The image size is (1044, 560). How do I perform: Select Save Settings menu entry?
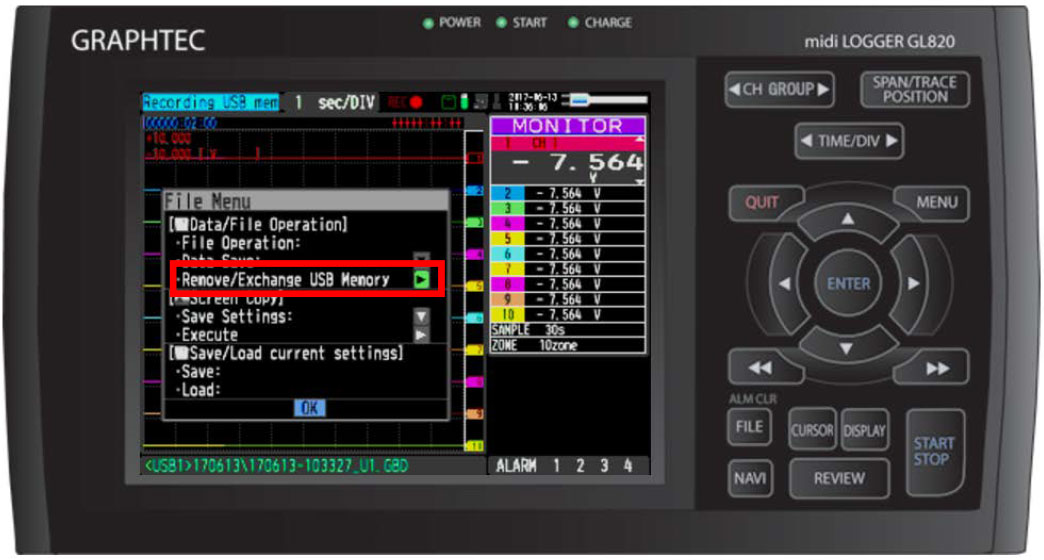(x=234, y=316)
